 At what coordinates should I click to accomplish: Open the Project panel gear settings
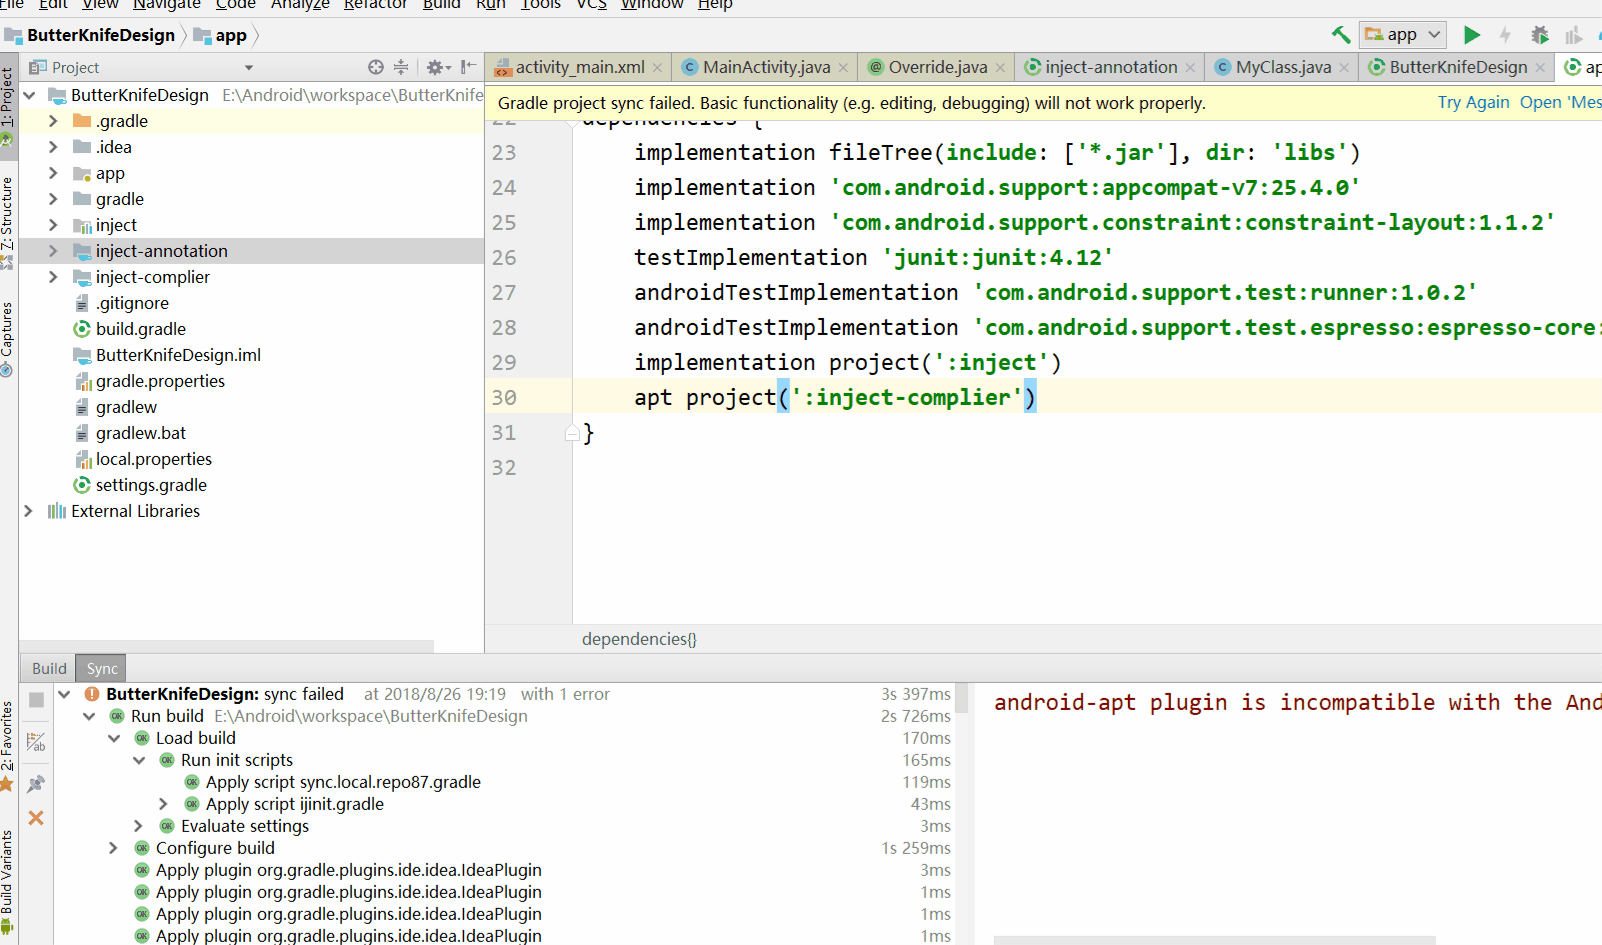(x=438, y=67)
